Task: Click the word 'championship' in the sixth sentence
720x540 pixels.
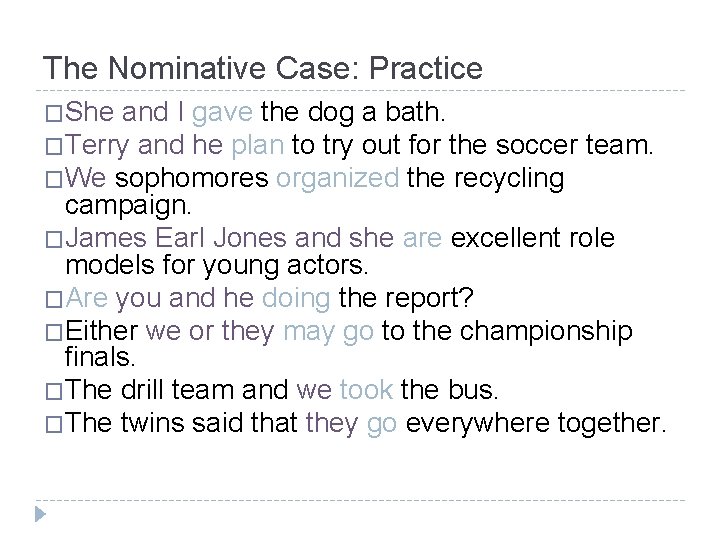Action: tap(546, 331)
